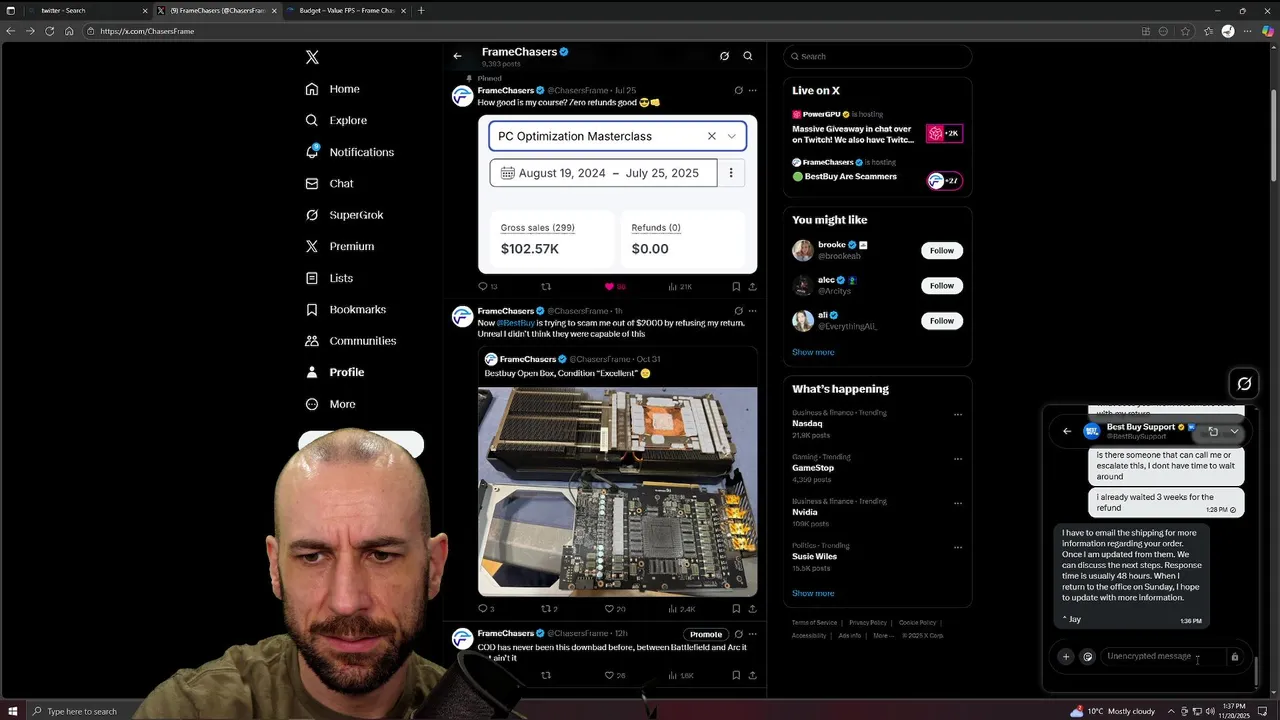This screenshot has width=1280, height=720.
Task: Collapse Best Buy Support chat with chevron
Action: (x=1235, y=431)
